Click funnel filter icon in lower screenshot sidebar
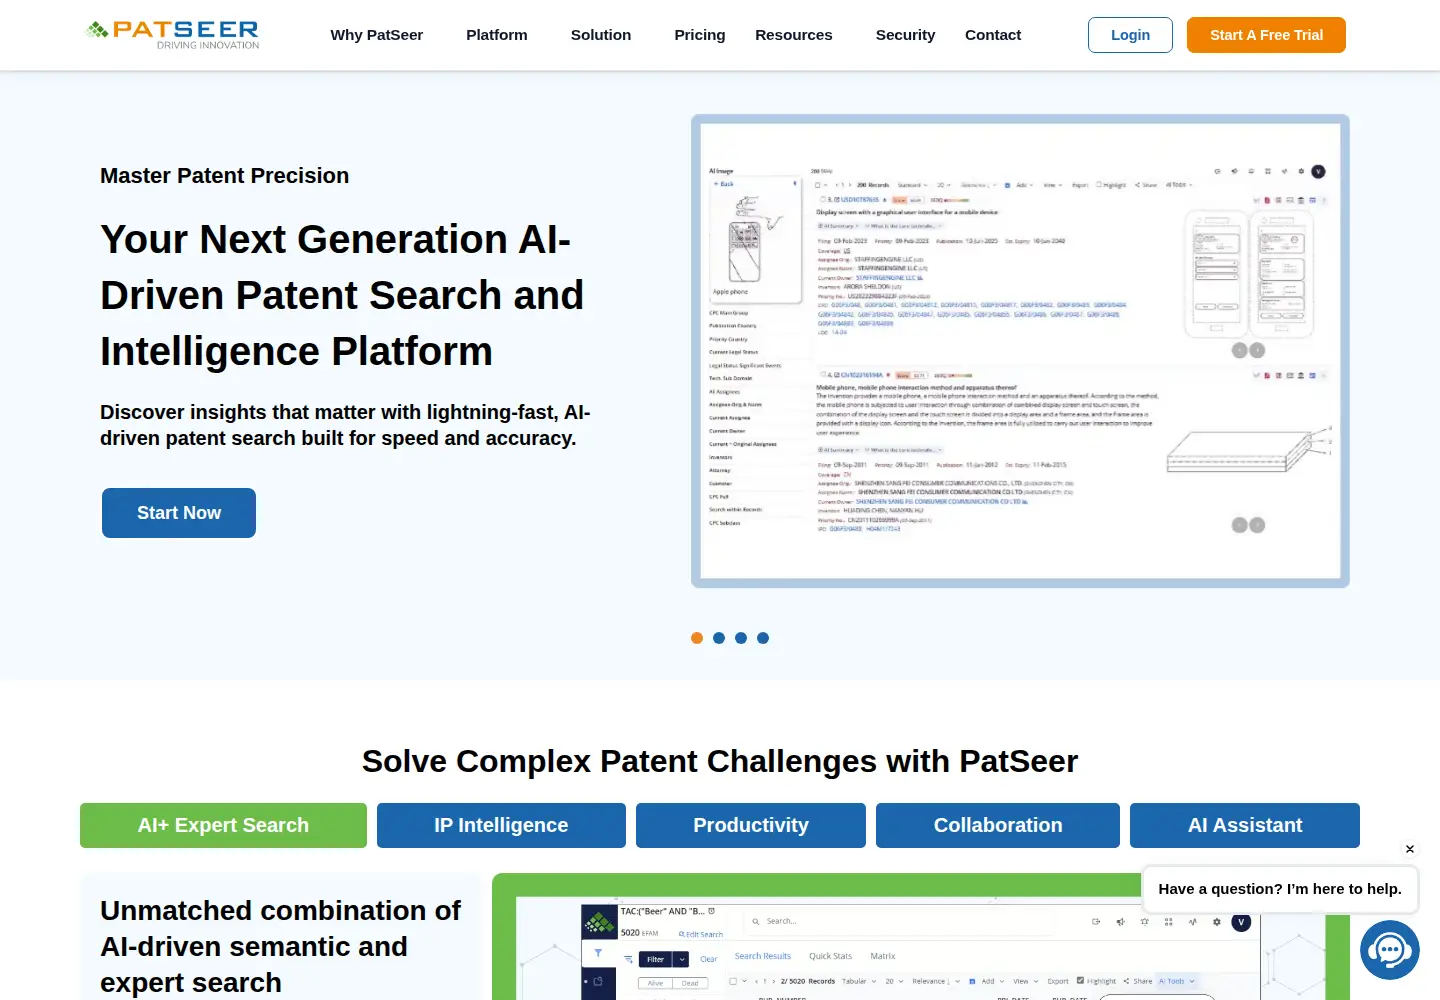The height and width of the screenshot is (1000, 1440). pos(598,952)
